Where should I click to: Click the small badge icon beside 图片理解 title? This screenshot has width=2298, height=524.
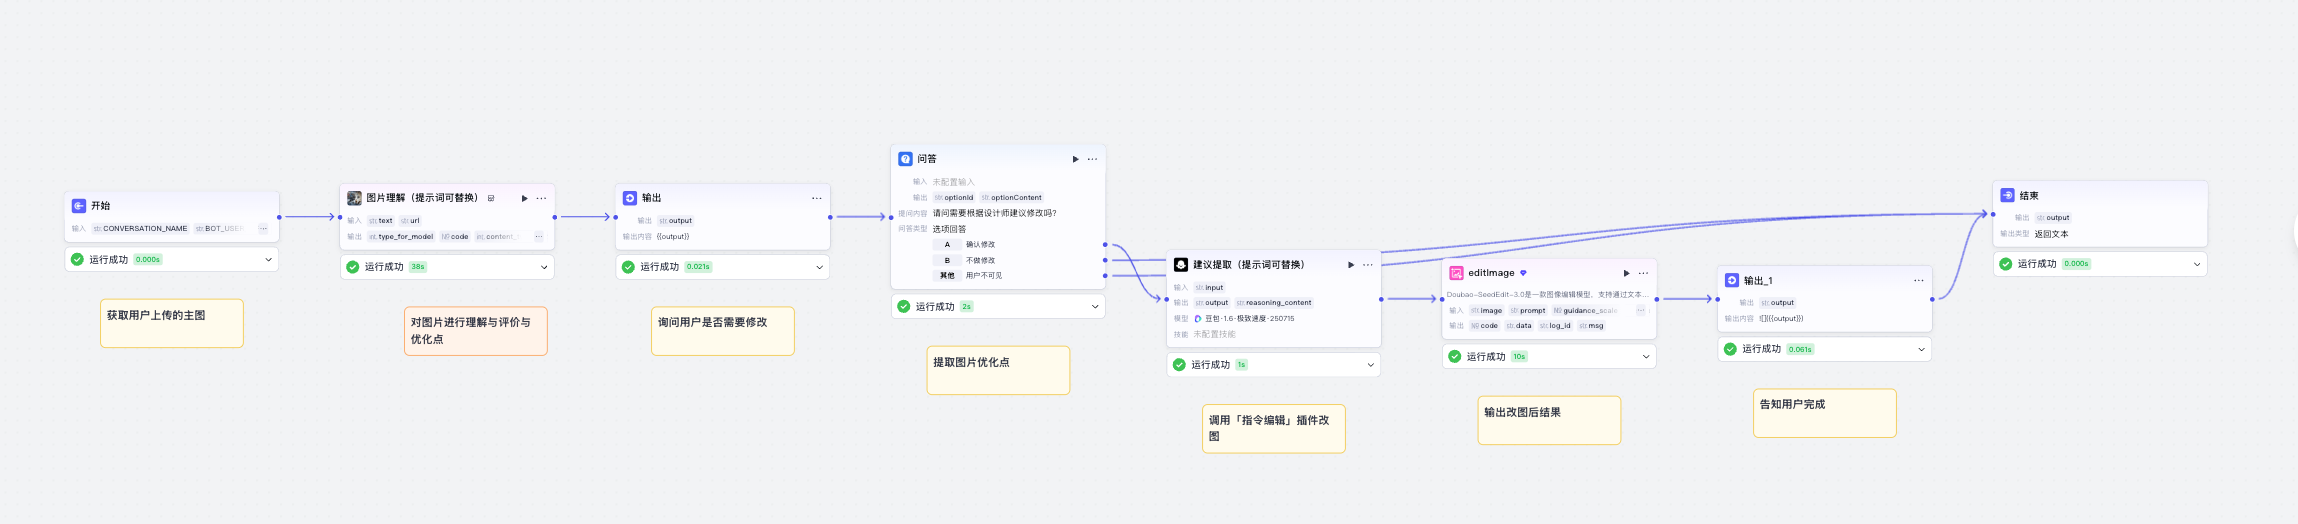[491, 198]
